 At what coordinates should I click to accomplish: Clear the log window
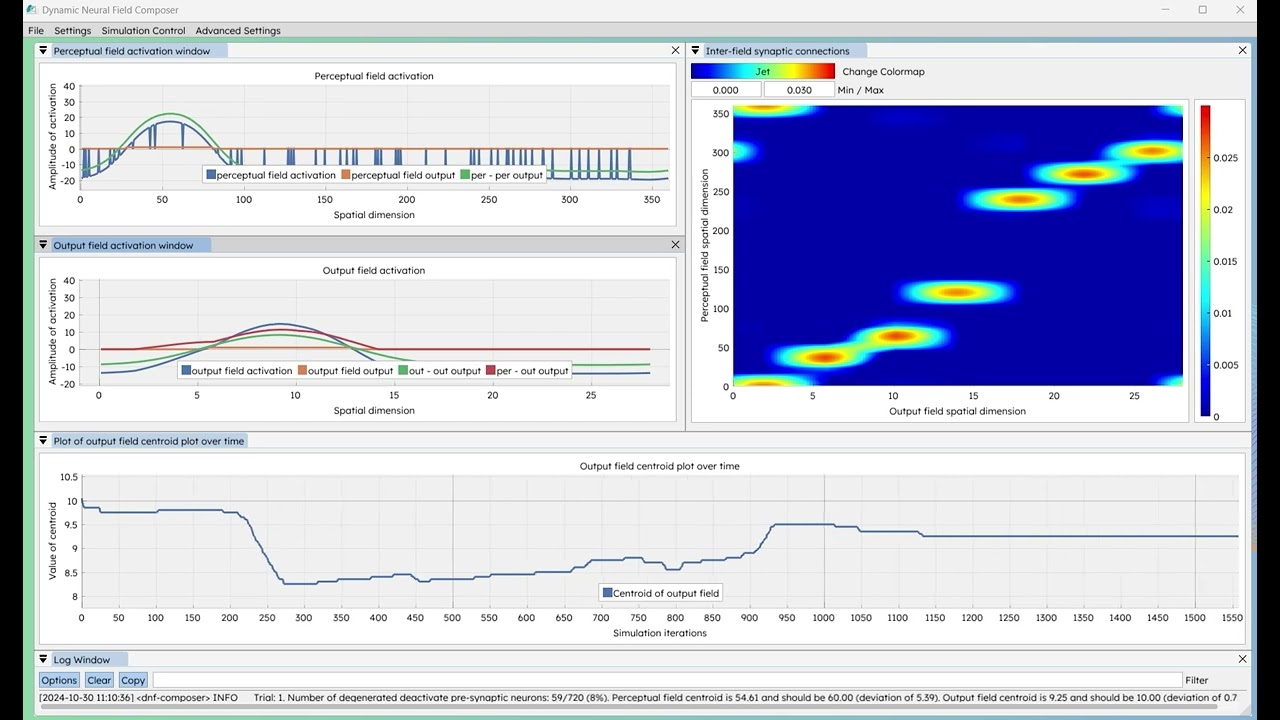click(x=99, y=680)
